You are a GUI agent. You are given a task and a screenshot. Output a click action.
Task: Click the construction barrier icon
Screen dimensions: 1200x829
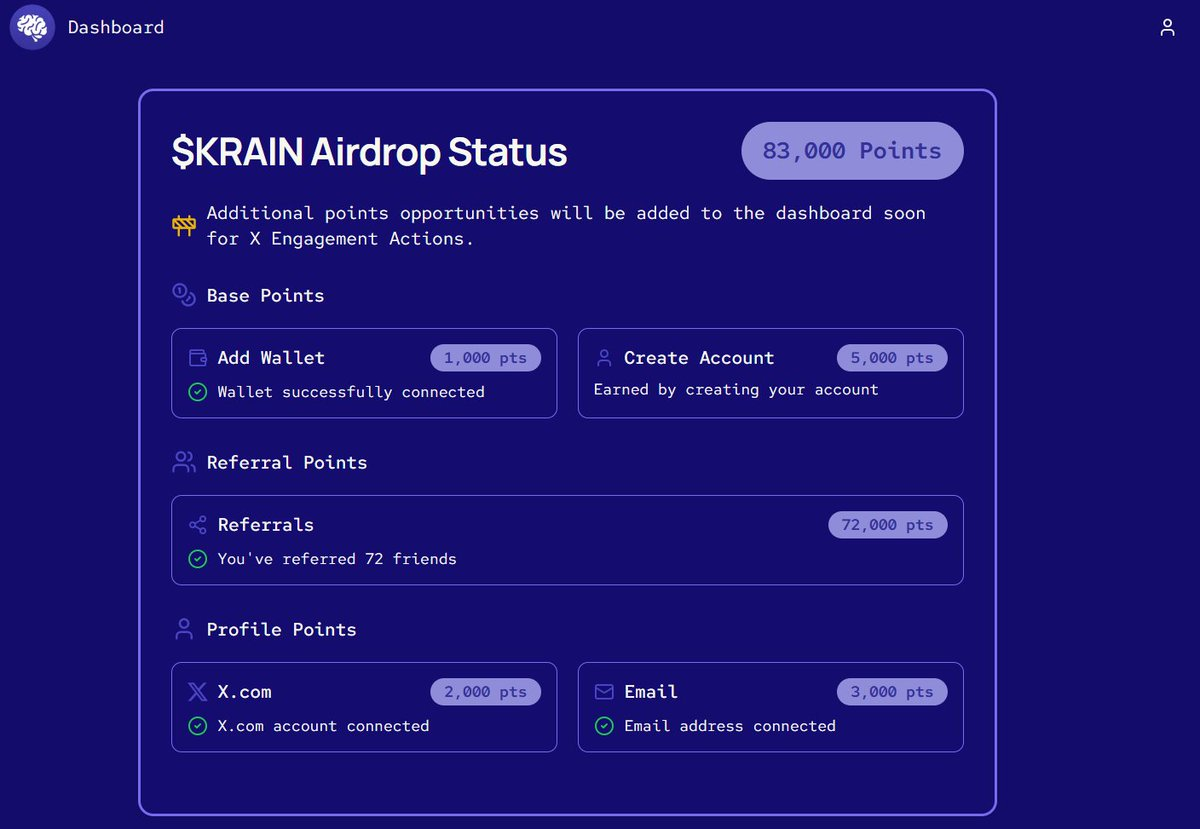click(183, 225)
